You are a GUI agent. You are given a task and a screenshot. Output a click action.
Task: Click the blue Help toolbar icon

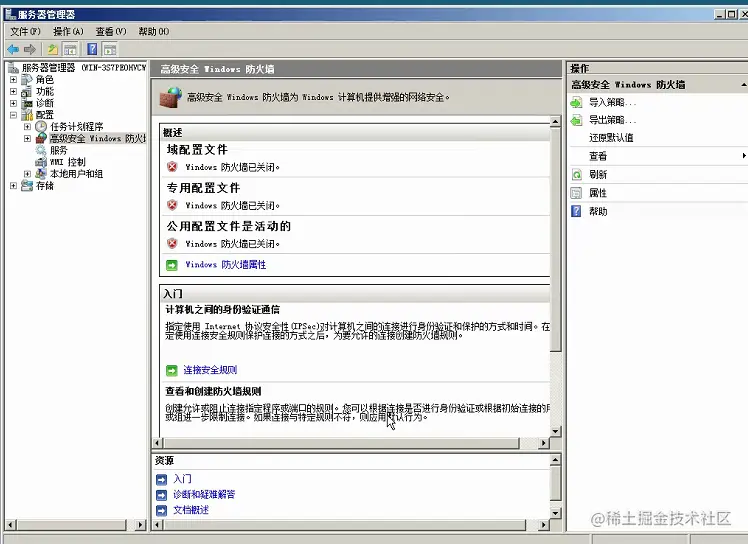tap(92, 49)
